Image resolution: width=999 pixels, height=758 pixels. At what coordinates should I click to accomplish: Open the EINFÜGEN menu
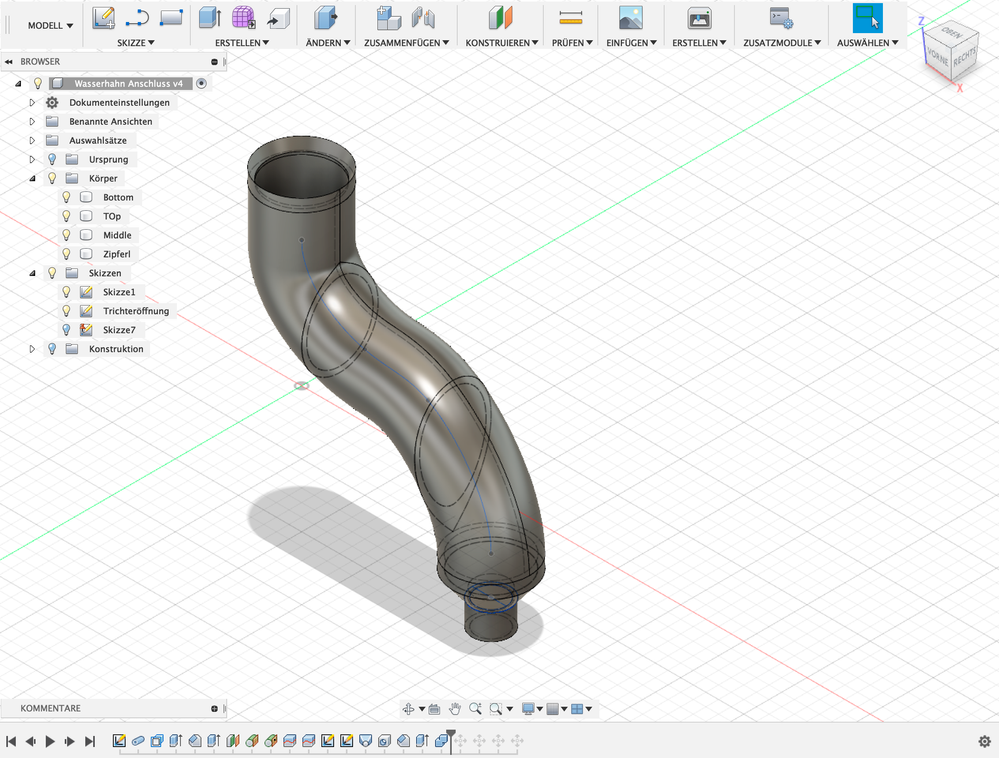pos(631,43)
